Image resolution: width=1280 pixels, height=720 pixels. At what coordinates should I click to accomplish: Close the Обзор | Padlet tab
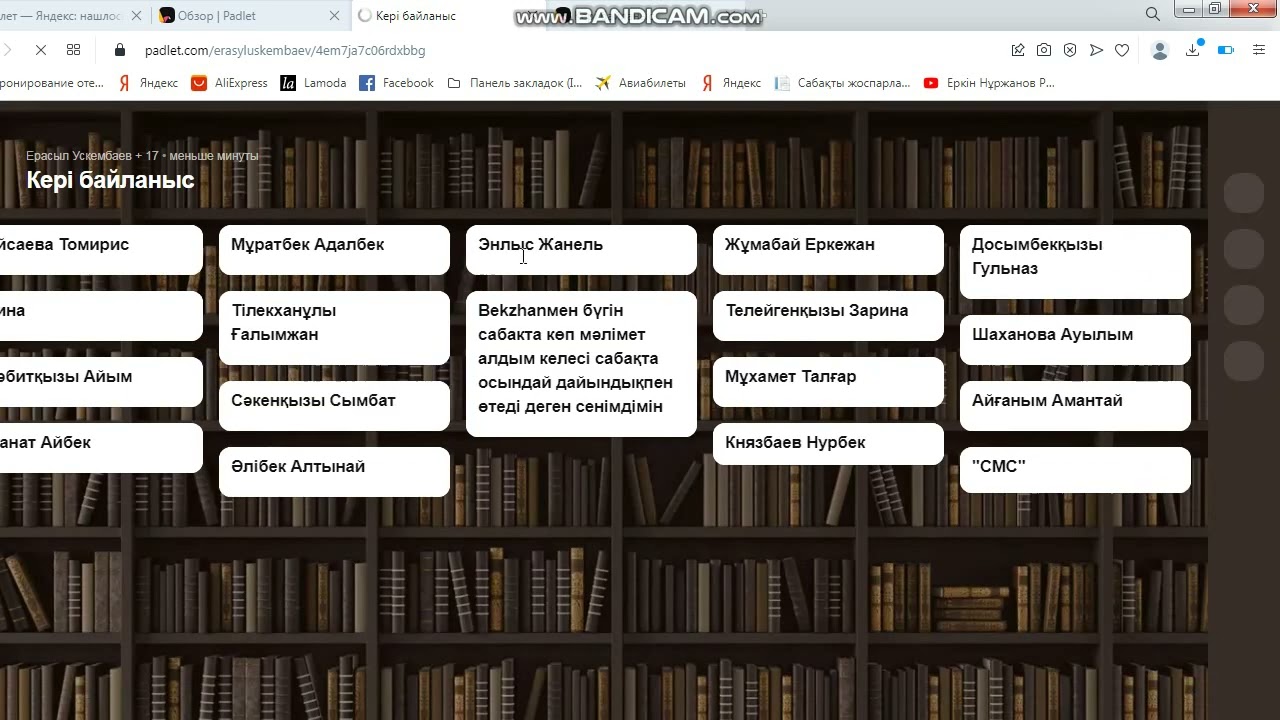(x=335, y=15)
